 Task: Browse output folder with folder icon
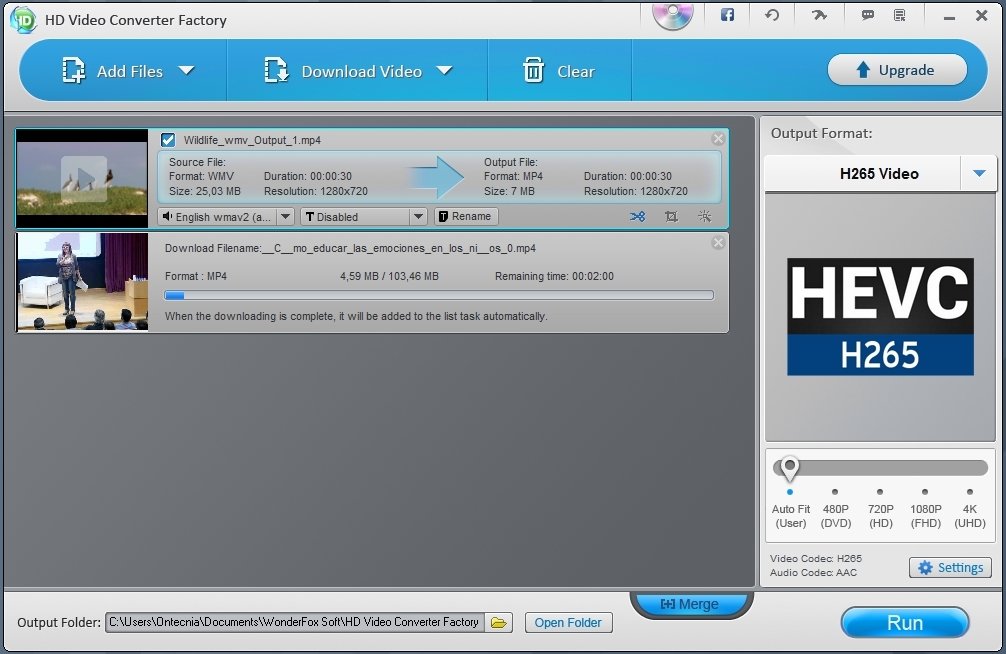coord(499,623)
